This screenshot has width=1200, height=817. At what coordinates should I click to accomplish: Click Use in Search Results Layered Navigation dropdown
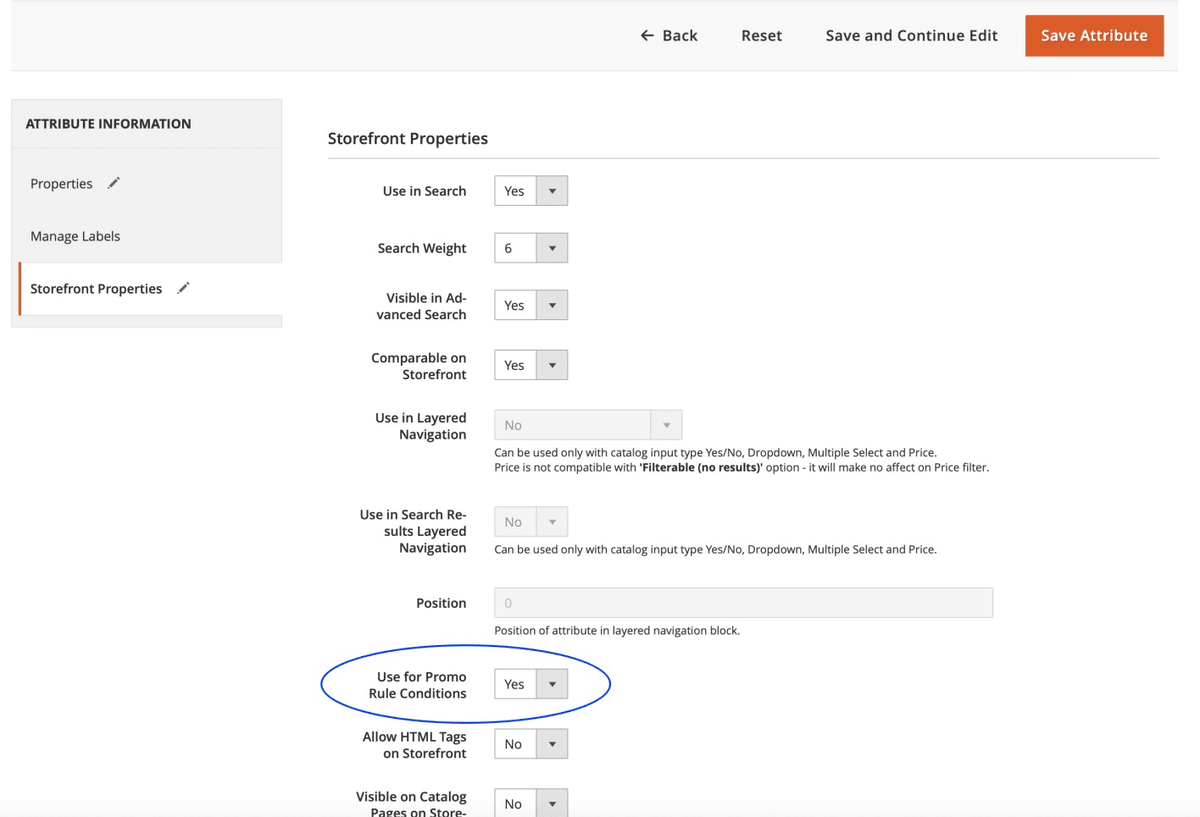pyautogui.click(x=531, y=522)
